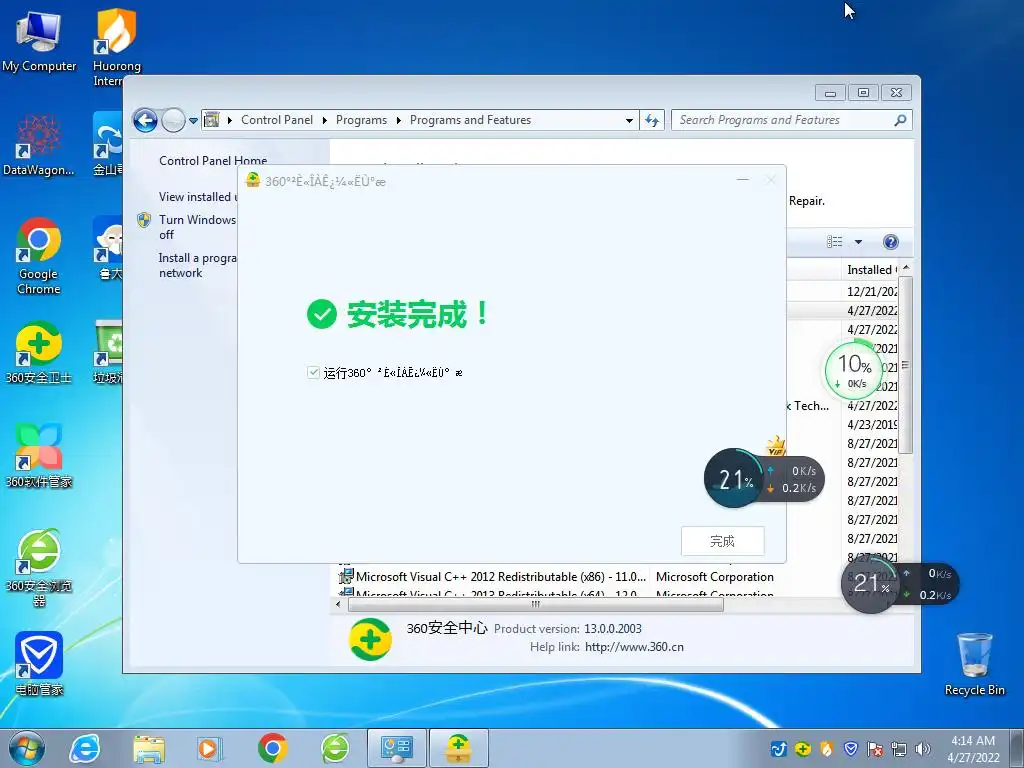
Task: Click the clock showing 4:14 AM
Action: (972, 748)
